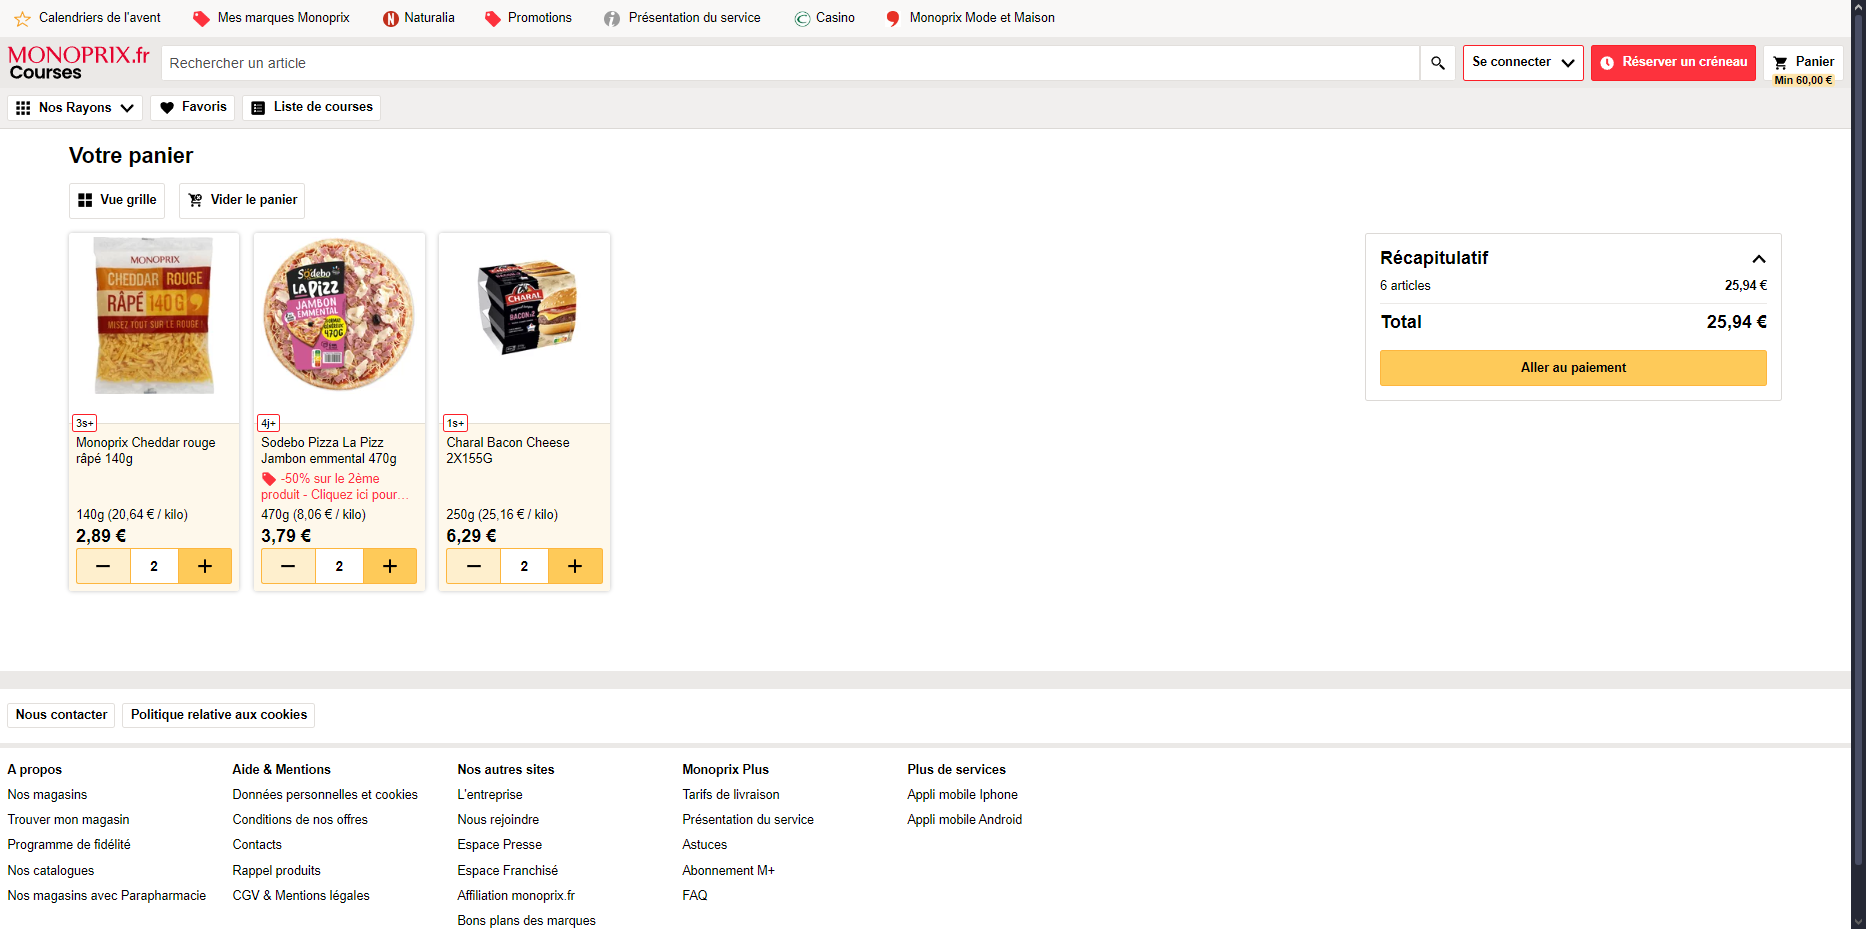Open Contacts footer link
This screenshot has width=1866, height=929.
point(257,845)
